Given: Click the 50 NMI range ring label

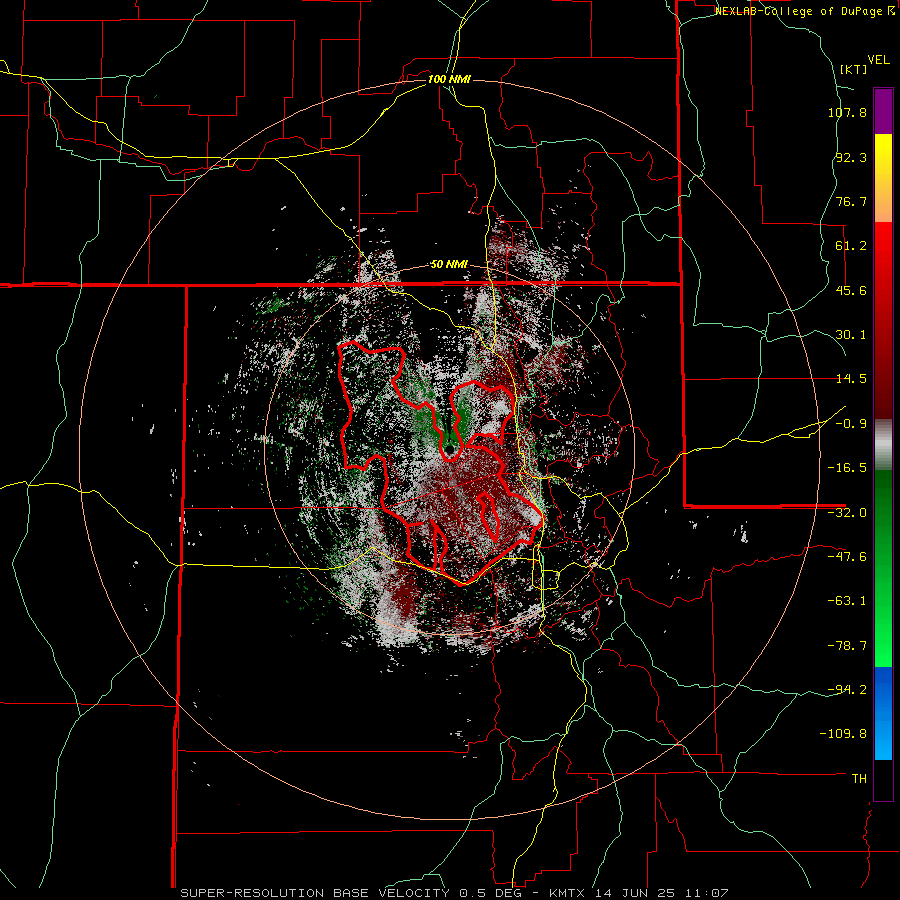Looking at the screenshot, I should (449, 265).
